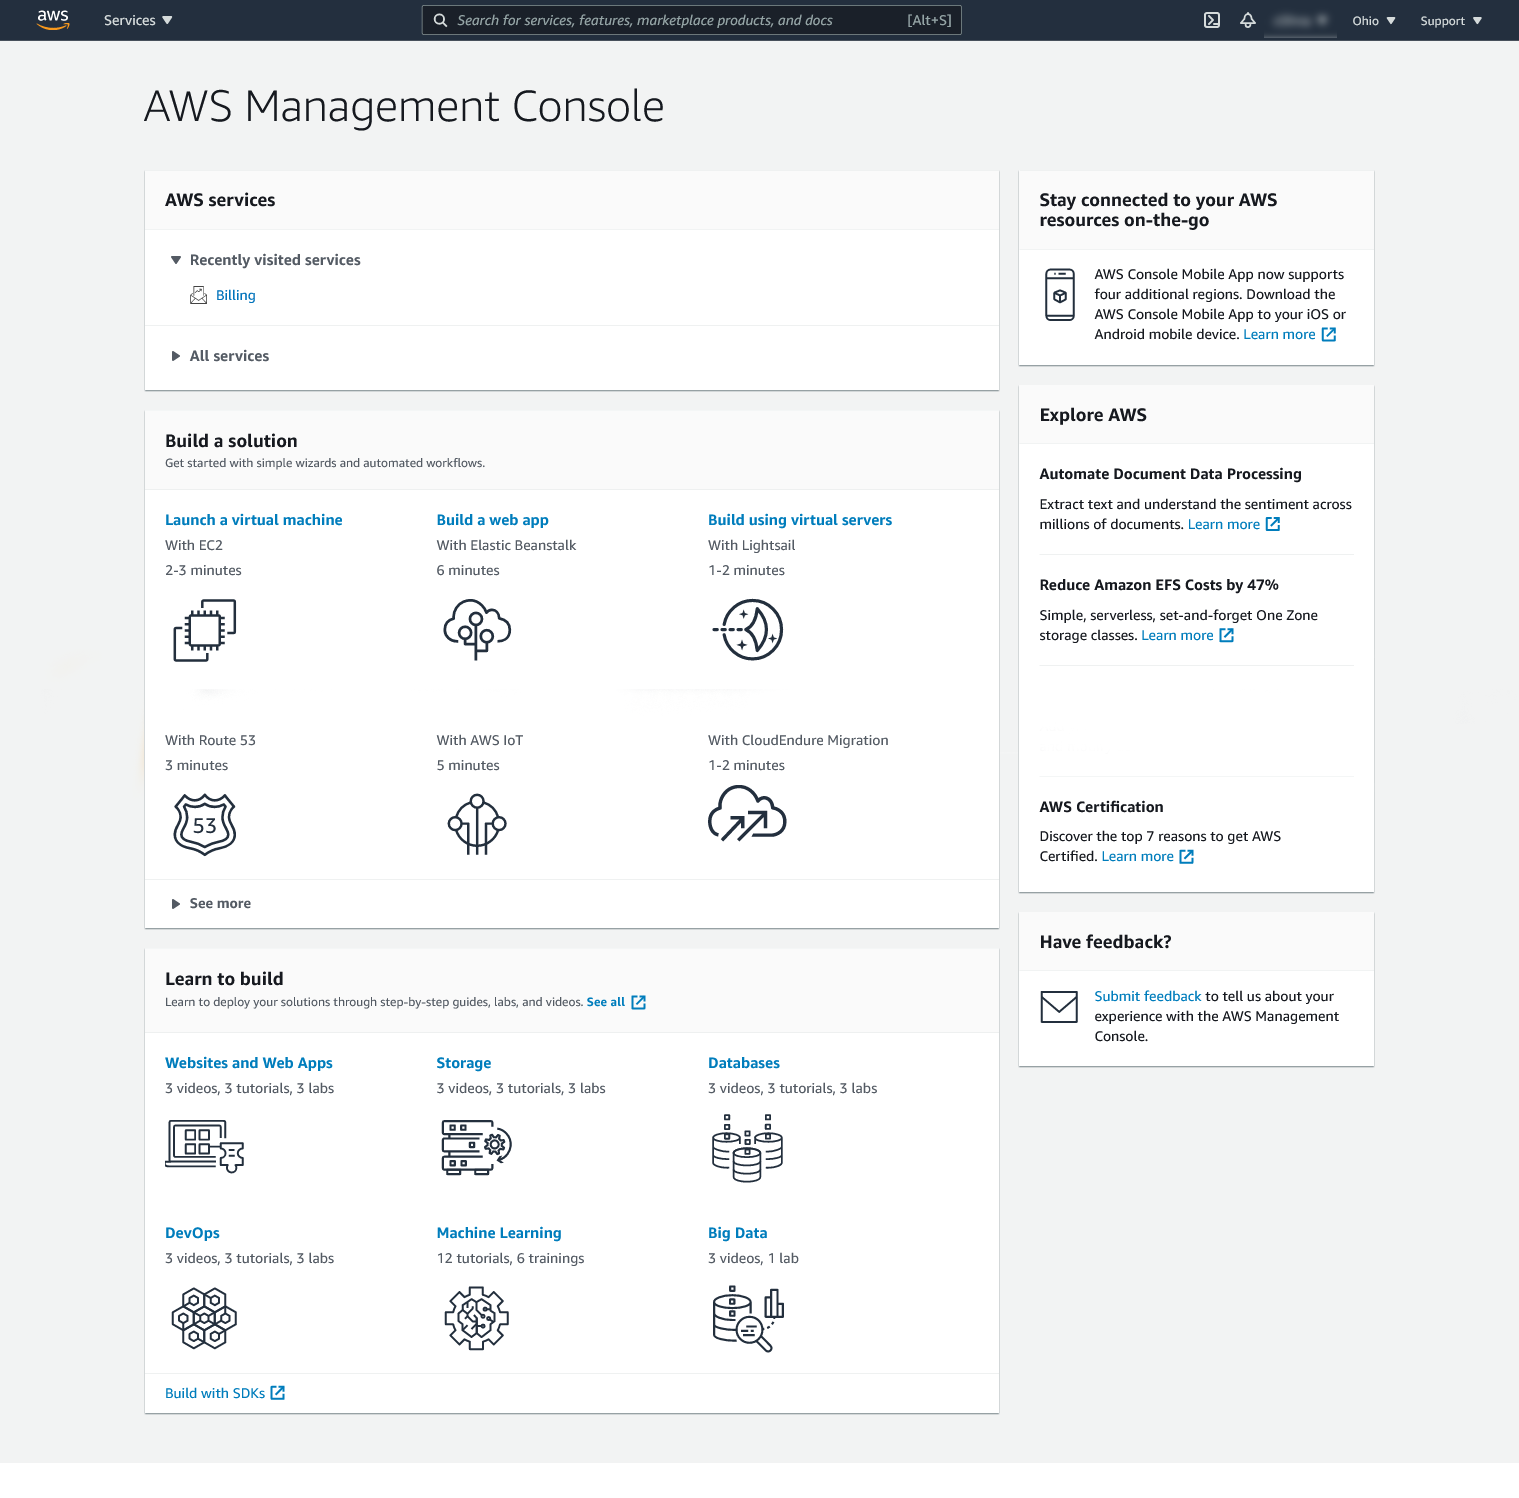
Task: Open the CloudShell terminal icon
Action: click(x=1211, y=20)
